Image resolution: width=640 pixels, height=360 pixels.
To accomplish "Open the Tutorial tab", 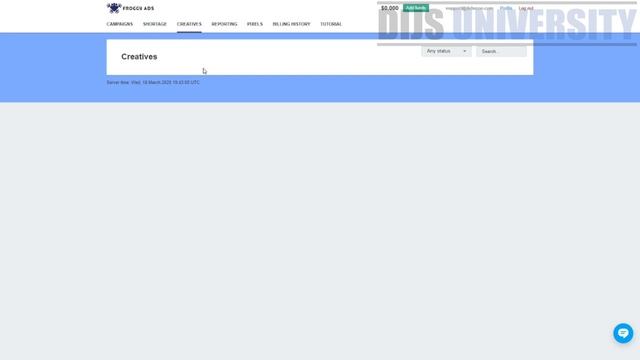I will click(x=331, y=24).
